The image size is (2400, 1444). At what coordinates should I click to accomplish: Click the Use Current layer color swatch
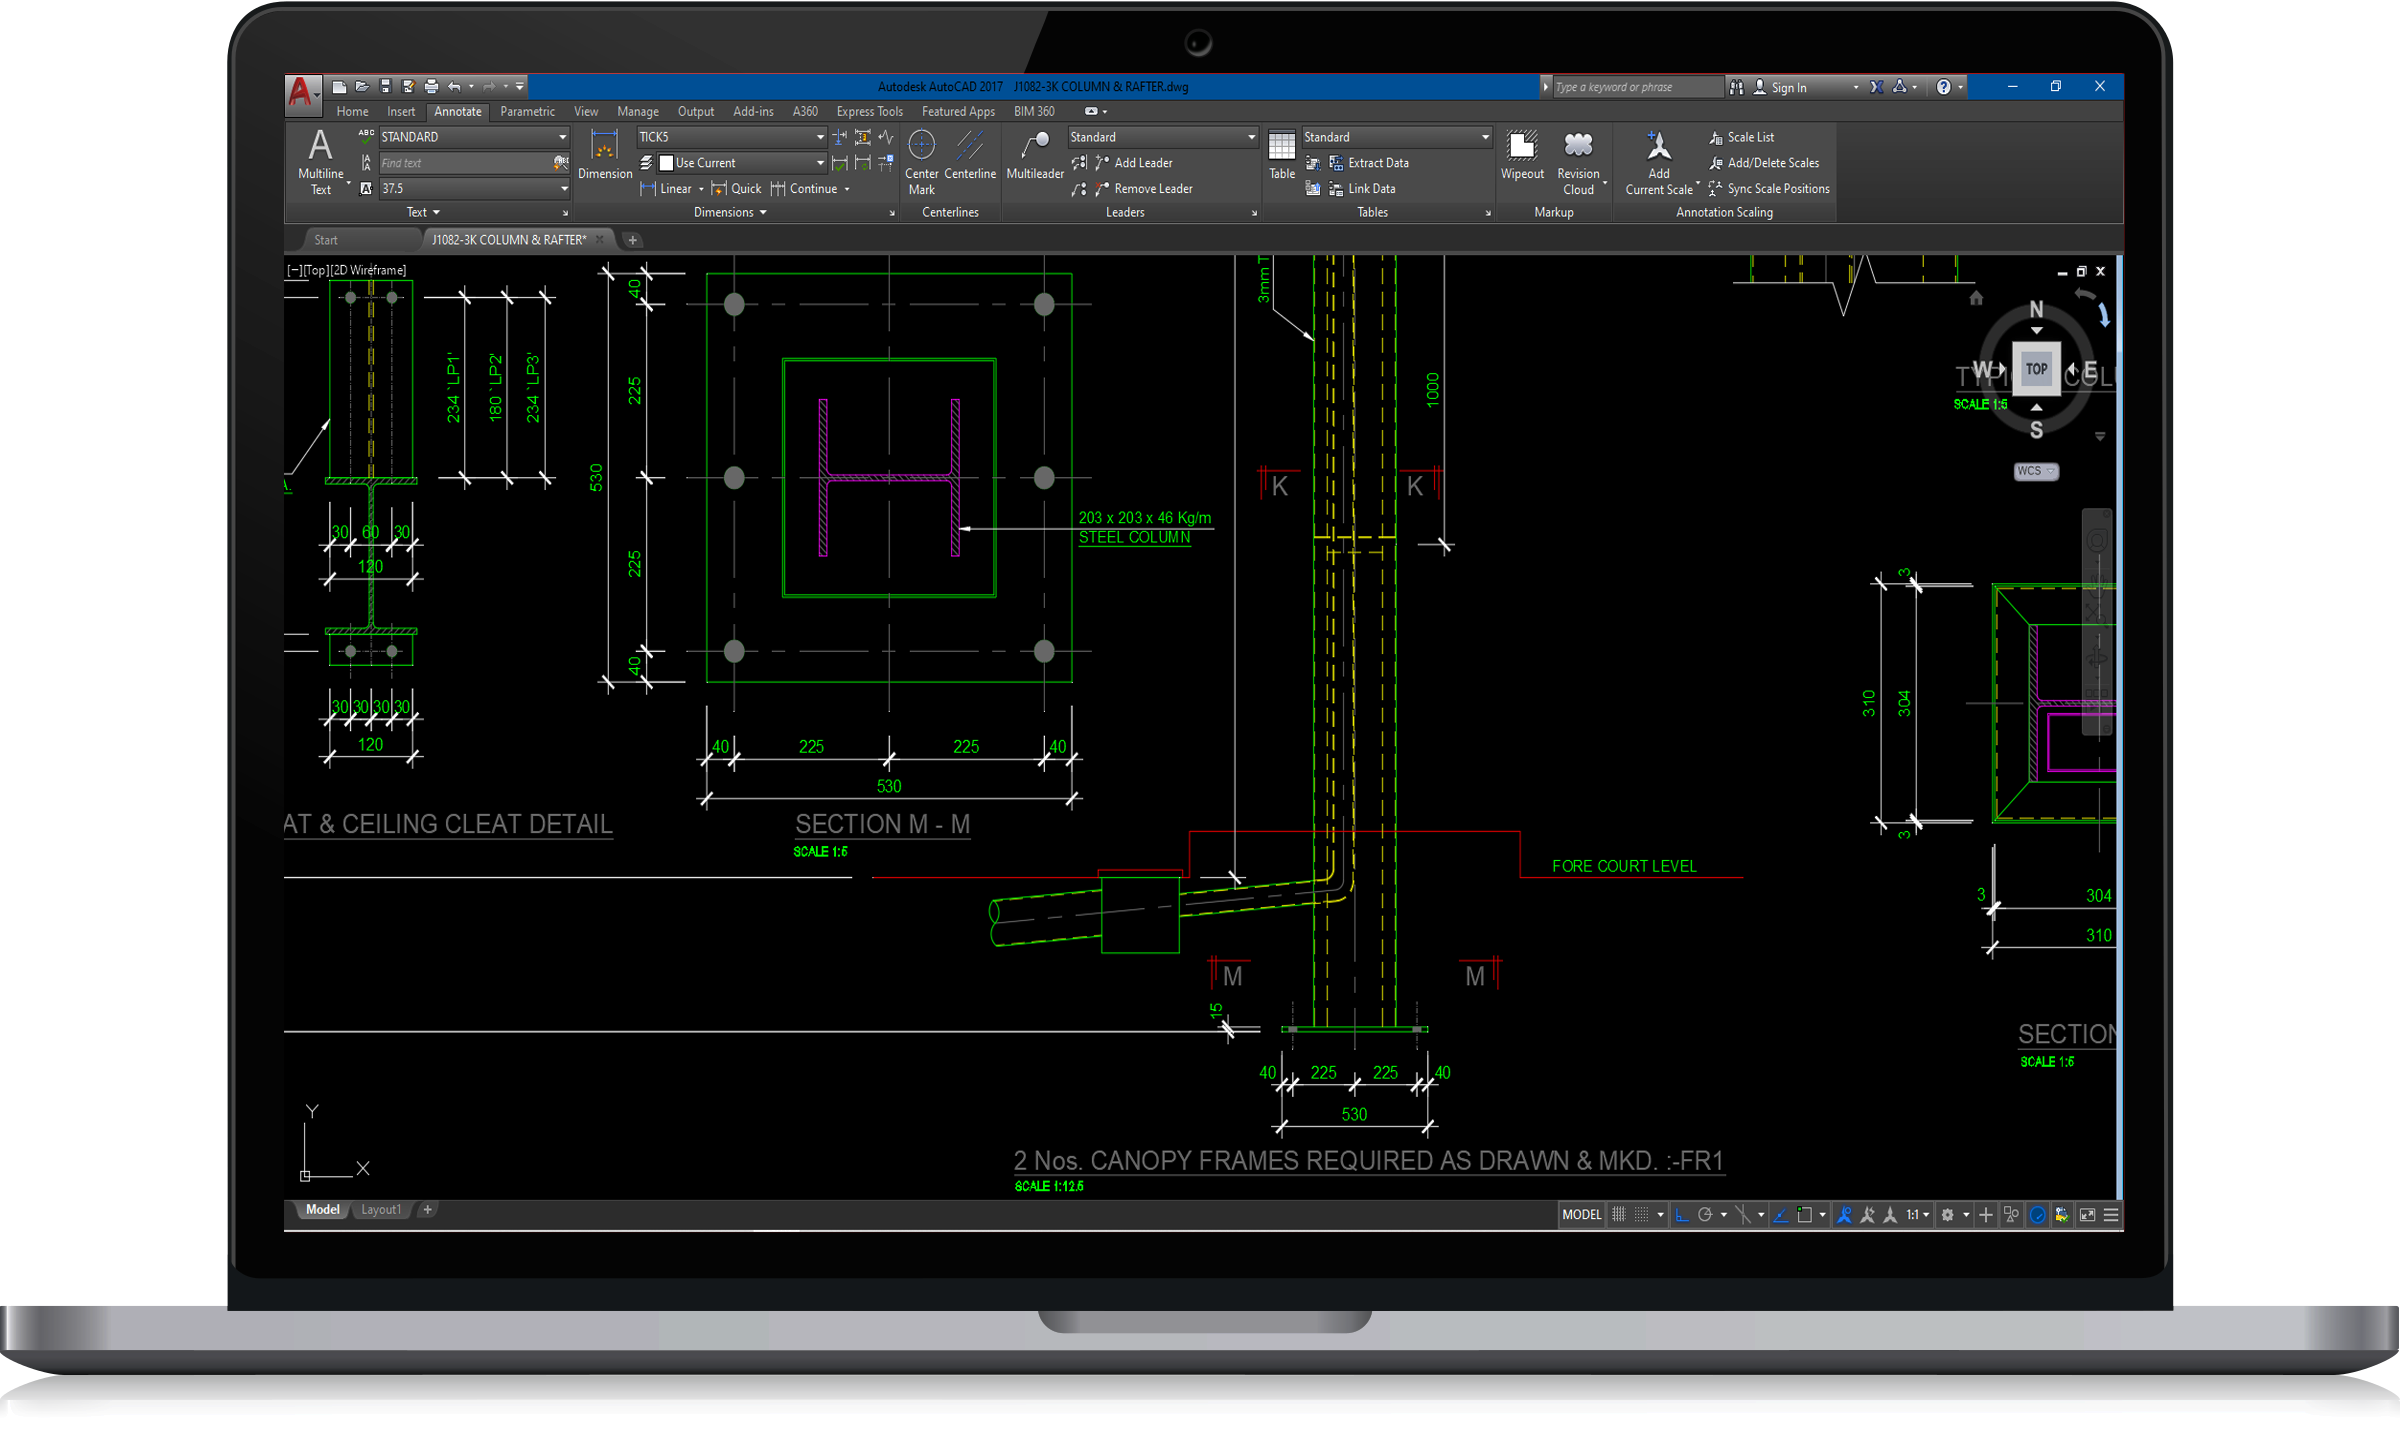coord(667,163)
